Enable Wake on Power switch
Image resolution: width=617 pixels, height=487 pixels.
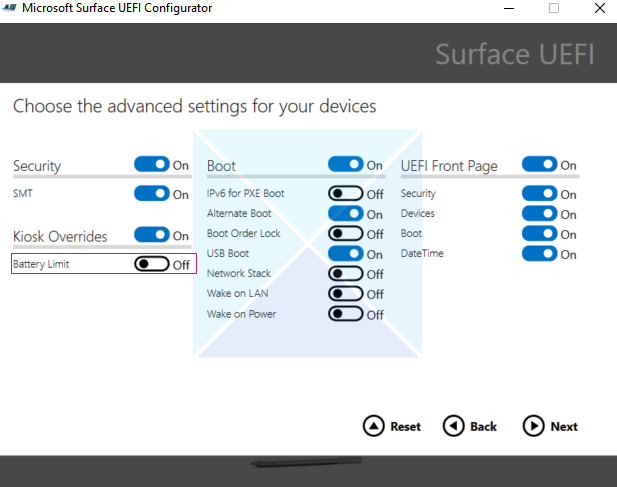coord(345,314)
